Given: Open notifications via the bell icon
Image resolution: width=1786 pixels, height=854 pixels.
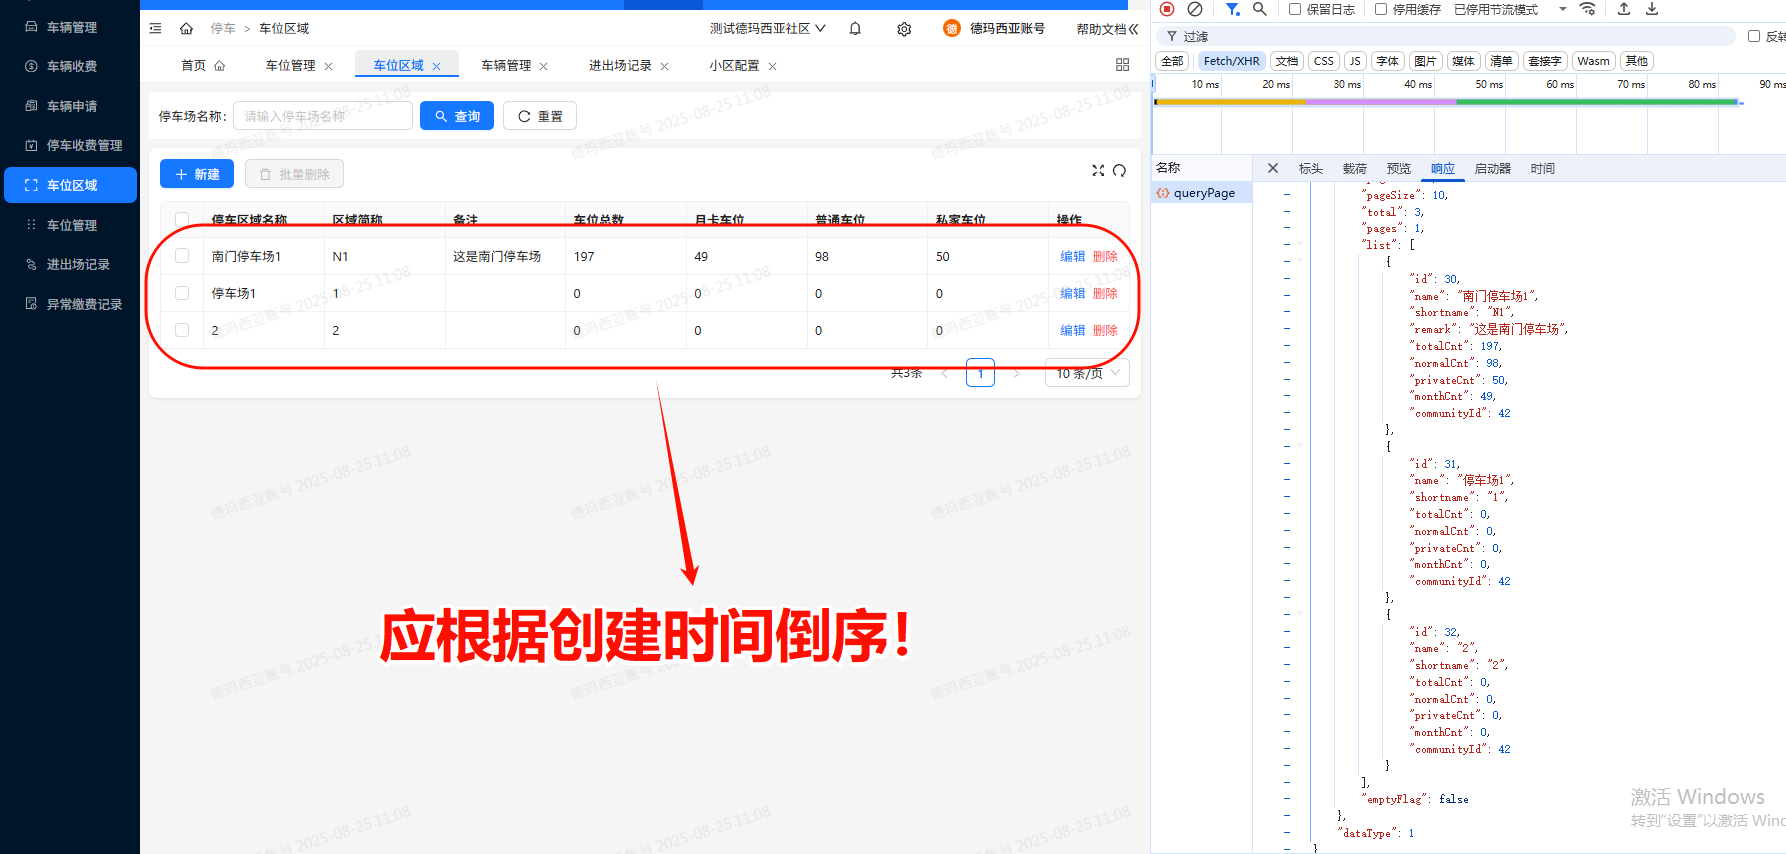Looking at the screenshot, I should coord(855,29).
